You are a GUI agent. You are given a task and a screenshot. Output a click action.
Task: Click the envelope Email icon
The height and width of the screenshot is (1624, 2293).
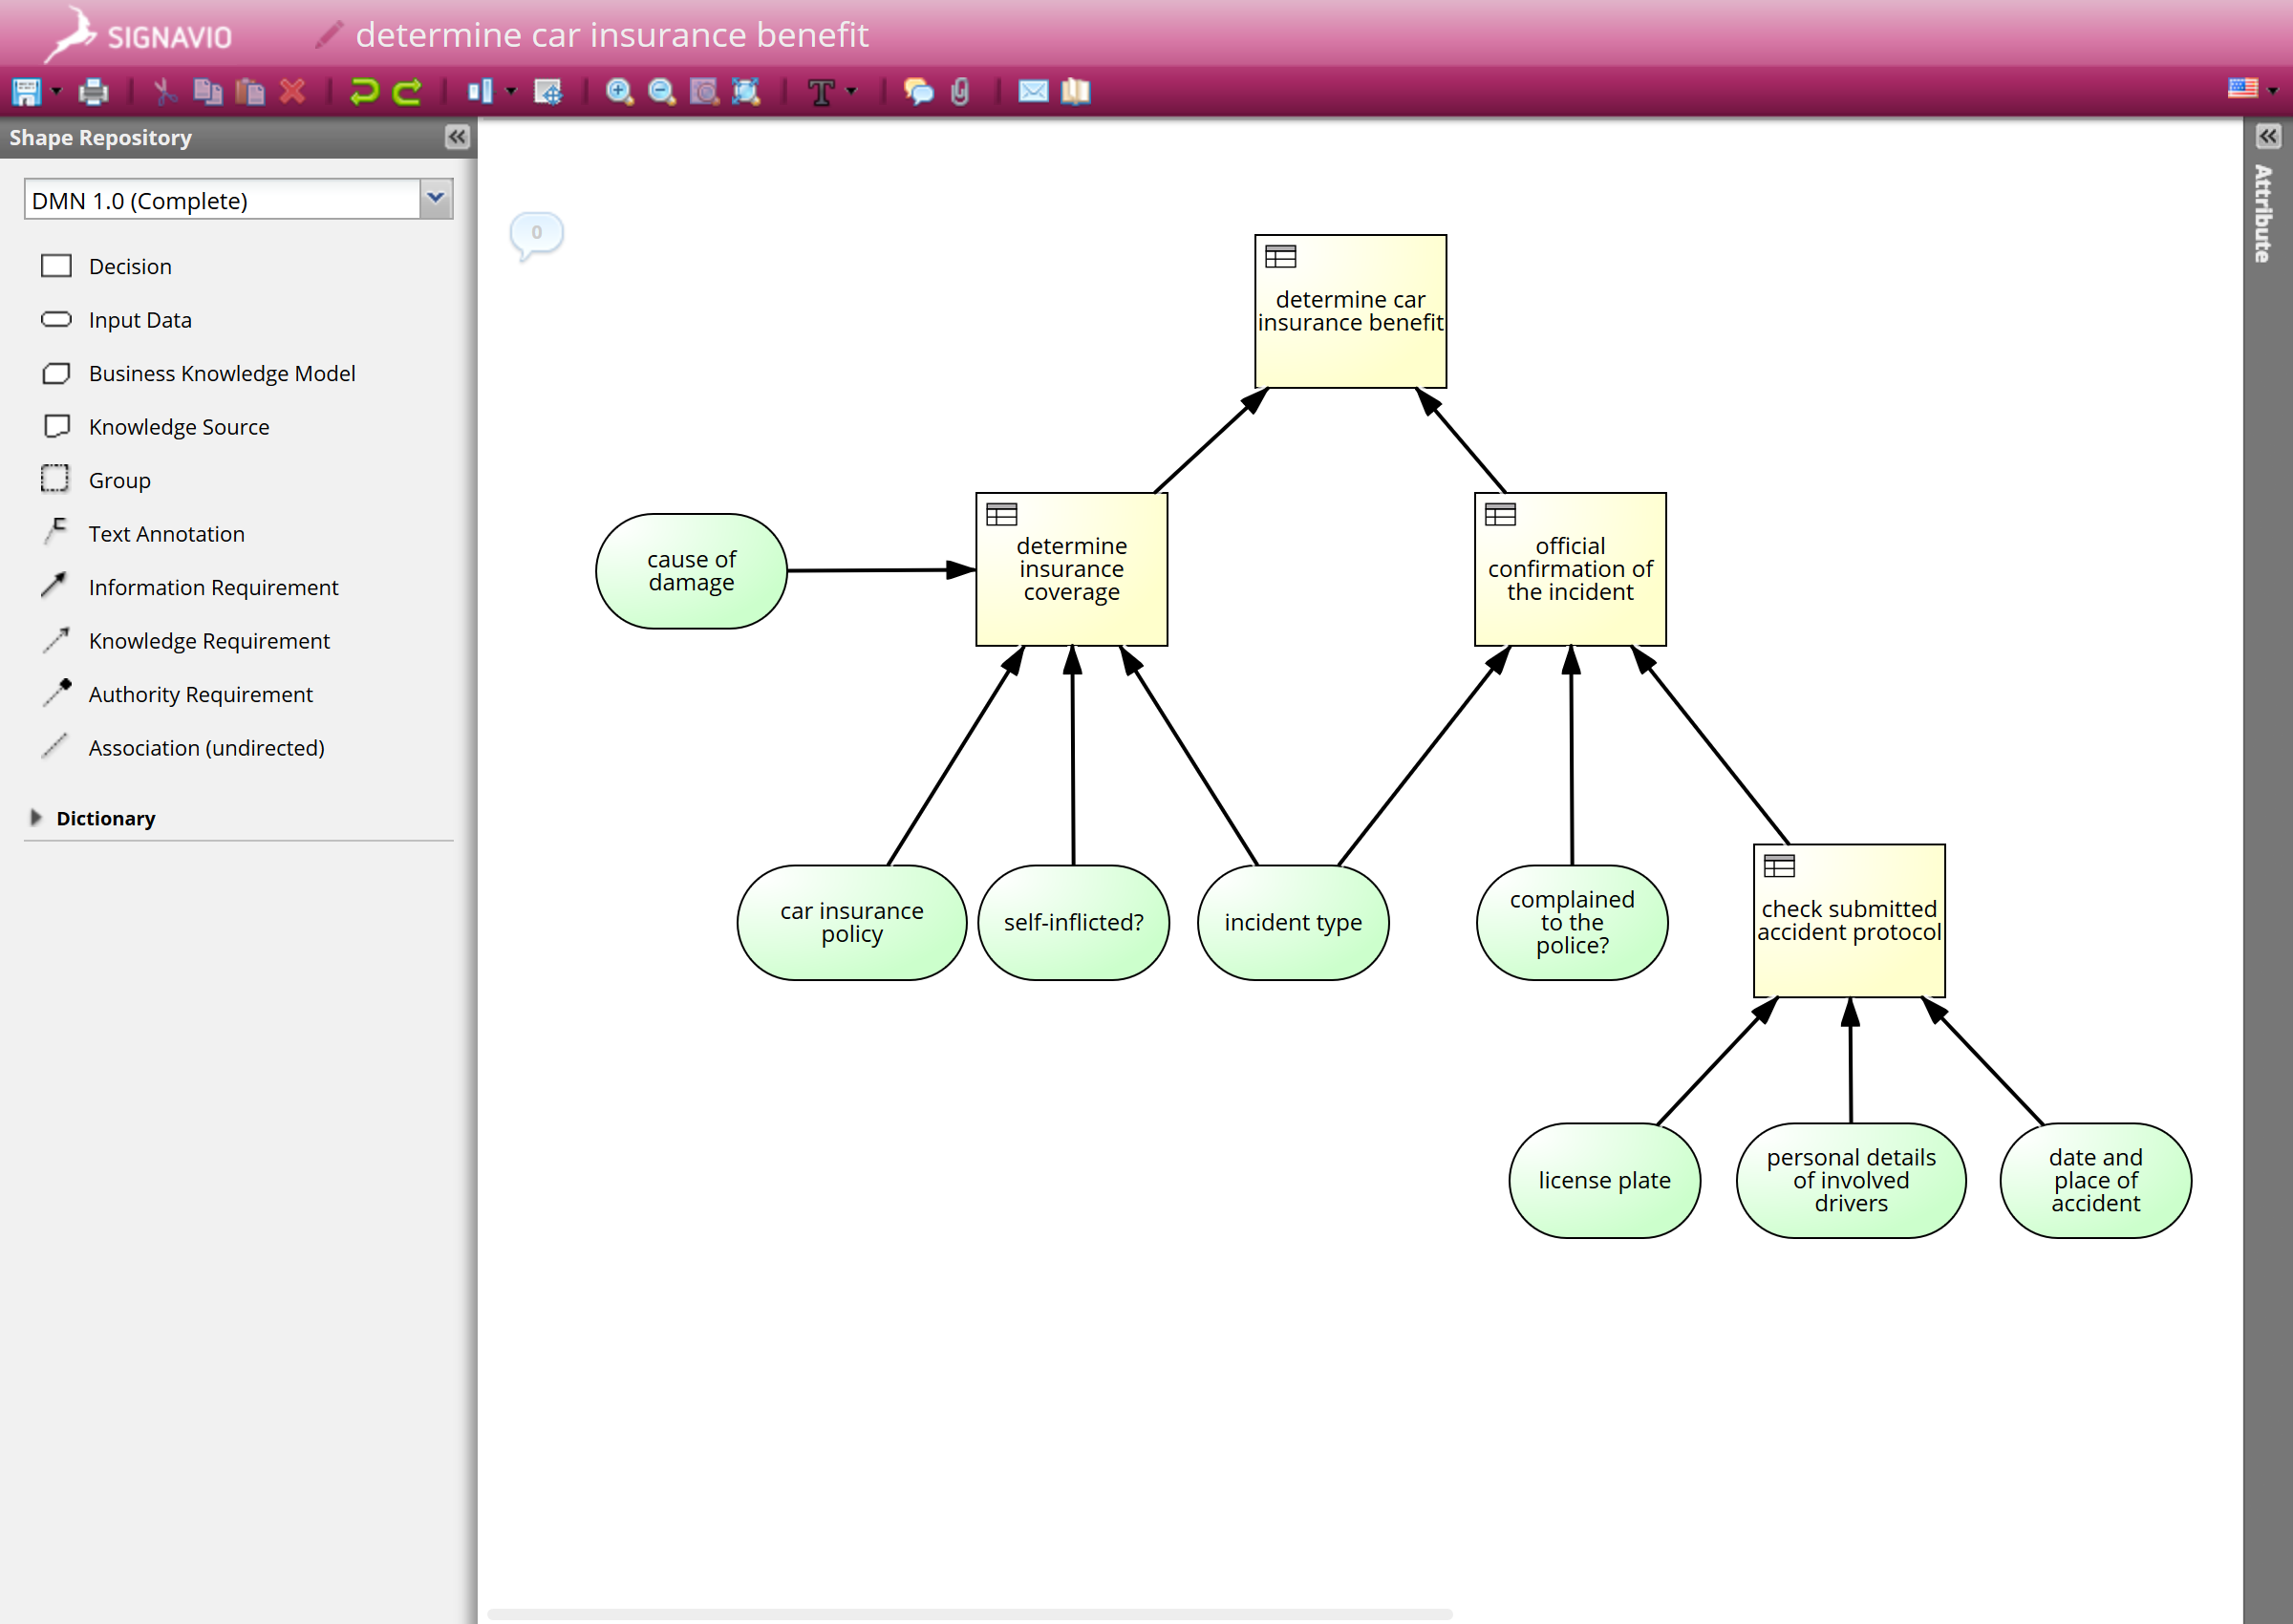coord(1033,92)
